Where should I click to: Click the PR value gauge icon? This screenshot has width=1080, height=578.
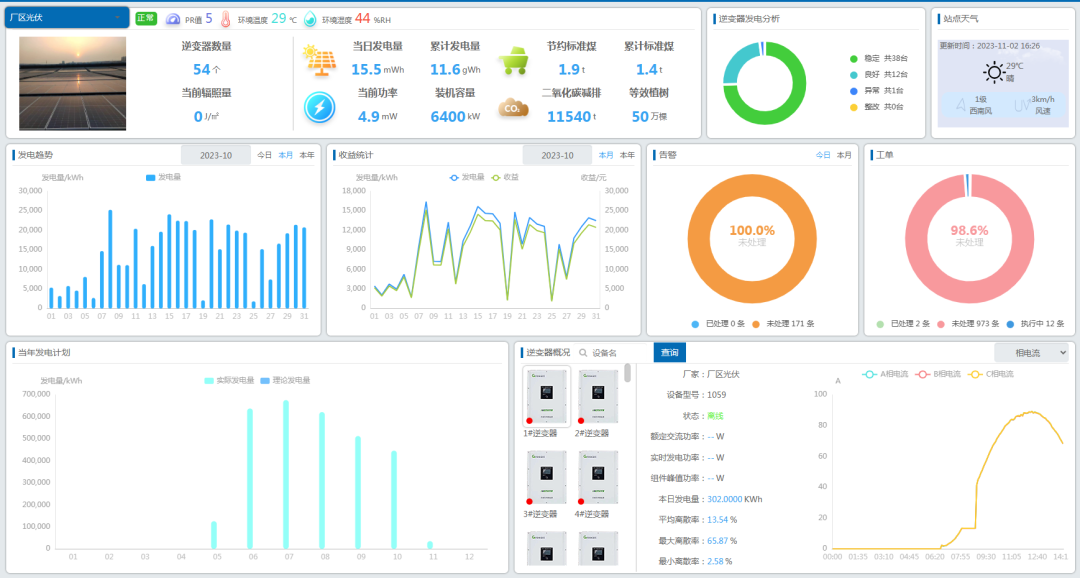[173, 19]
